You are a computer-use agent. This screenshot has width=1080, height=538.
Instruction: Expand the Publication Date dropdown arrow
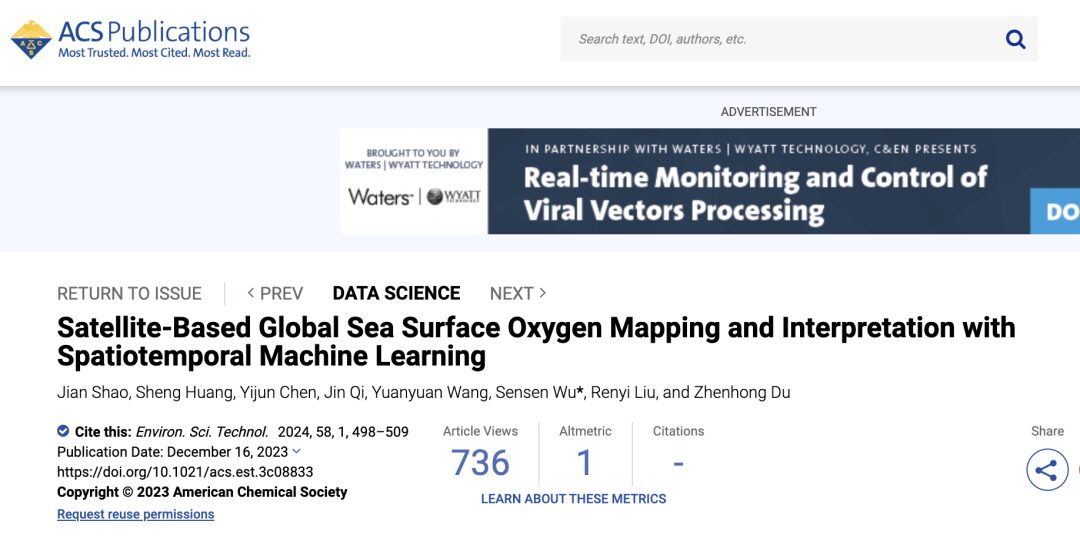tap(296, 452)
